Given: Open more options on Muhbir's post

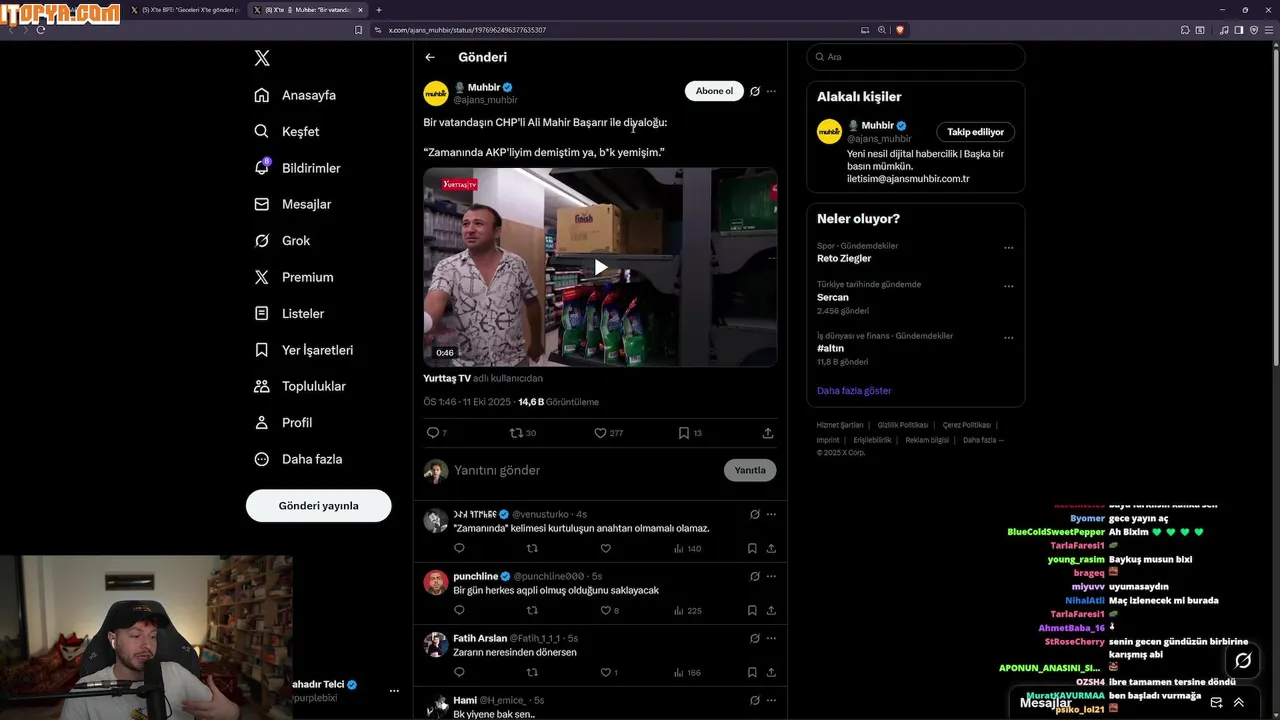Looking at the screenshot, I should (x=771, y=91).
